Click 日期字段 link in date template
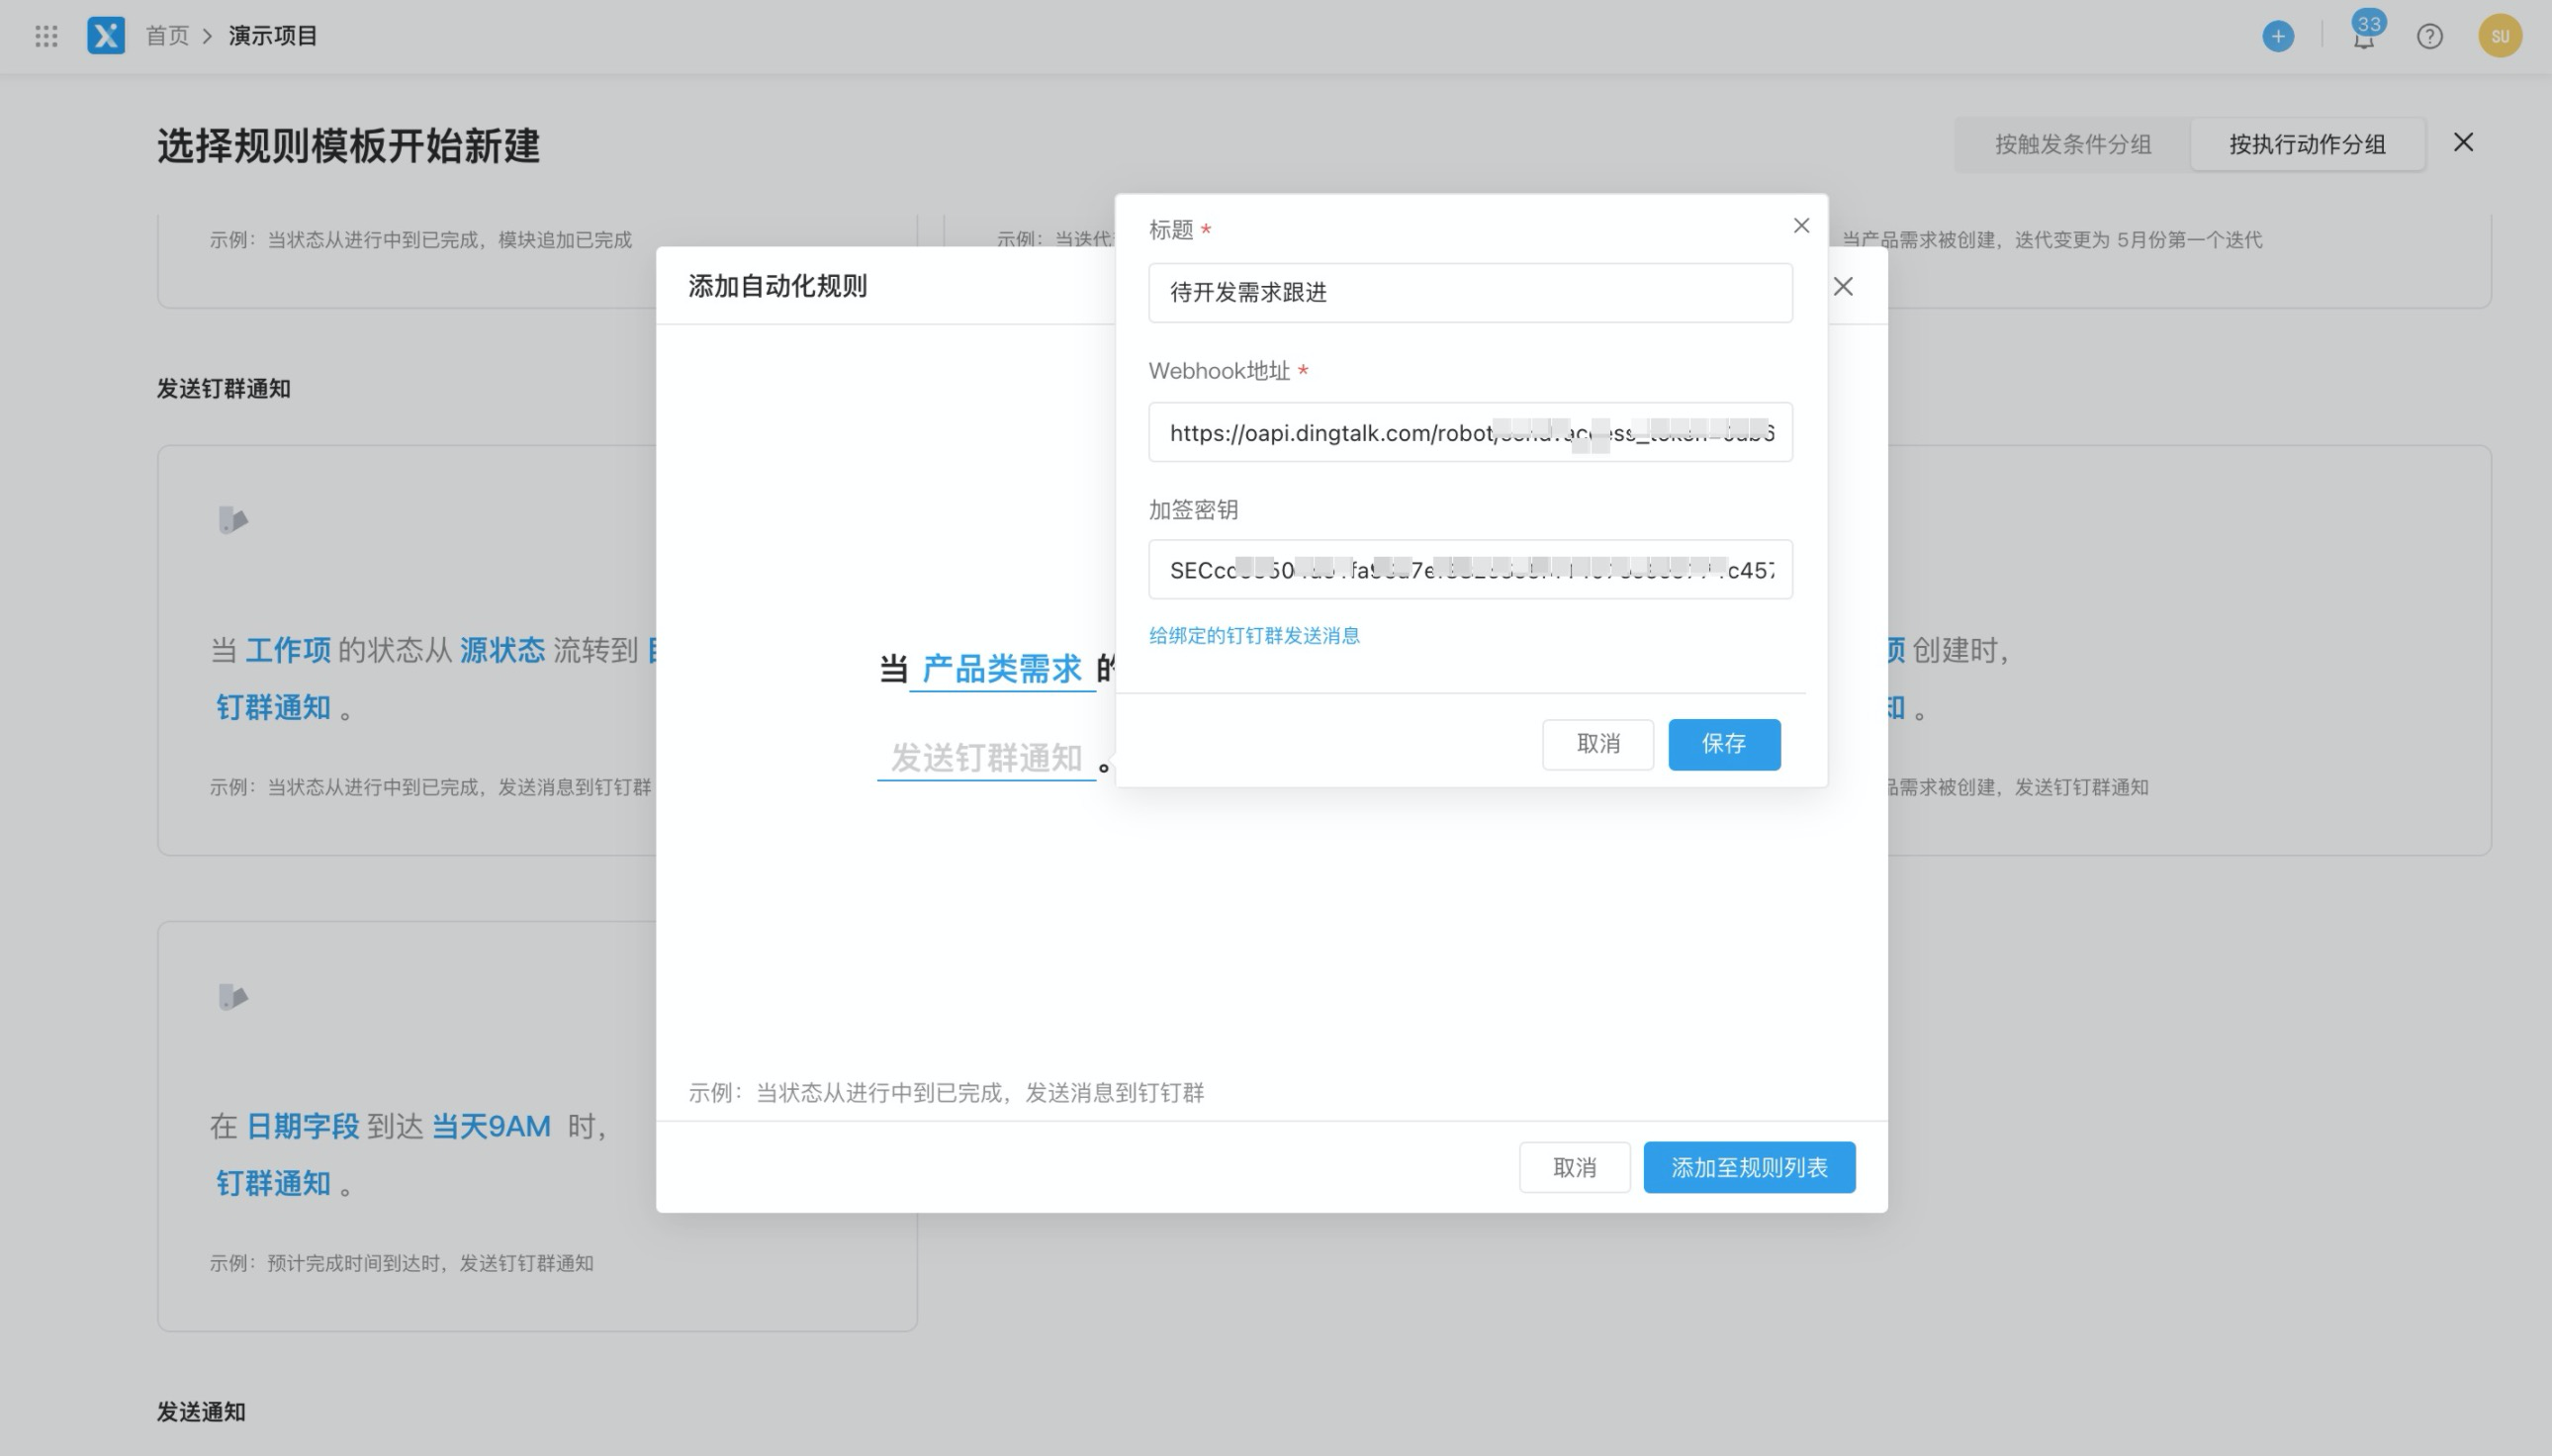2552x1456 pixels. (x=302, y=1126)
